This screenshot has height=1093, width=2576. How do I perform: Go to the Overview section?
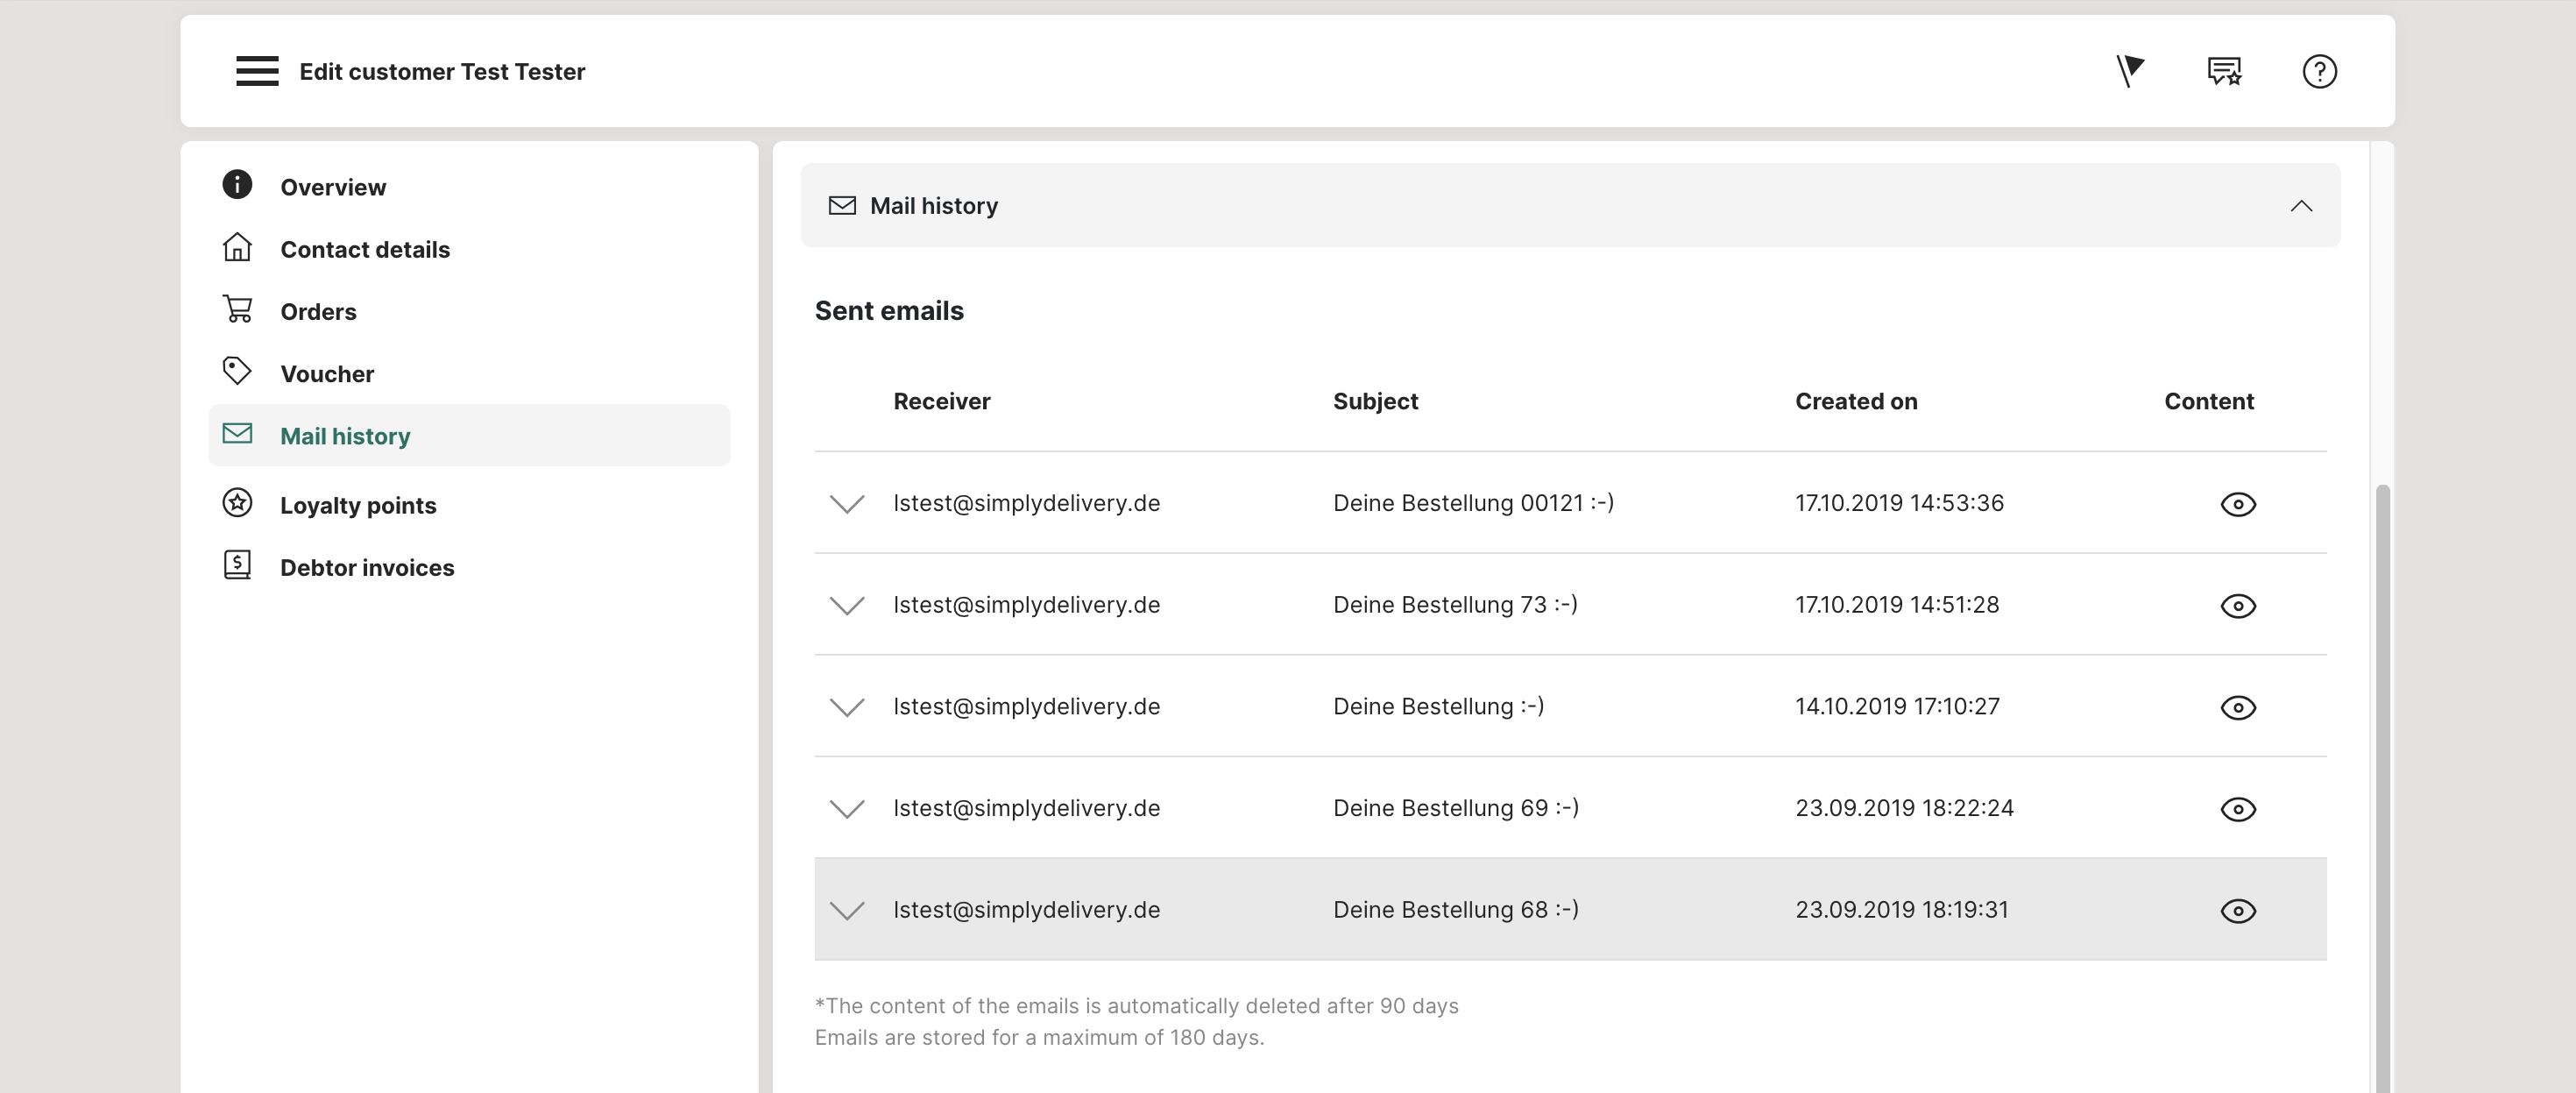coord(332,187)
